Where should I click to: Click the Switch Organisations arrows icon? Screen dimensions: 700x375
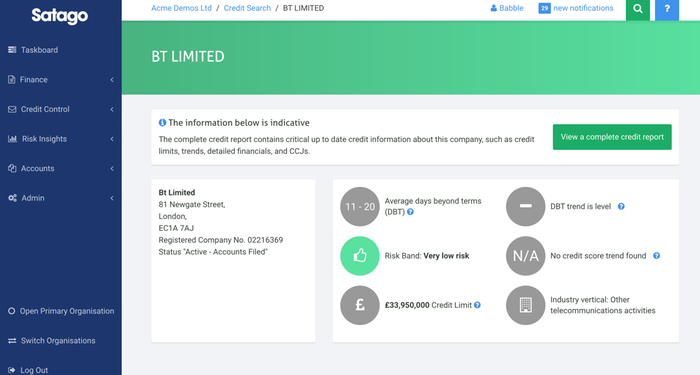tap(12, 341)
